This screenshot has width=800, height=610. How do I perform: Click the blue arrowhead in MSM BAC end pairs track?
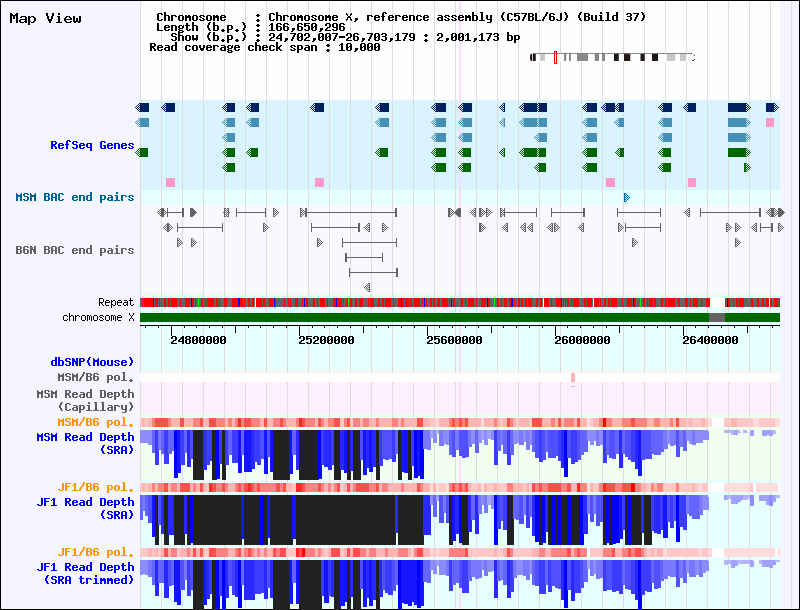coord(627,197)
